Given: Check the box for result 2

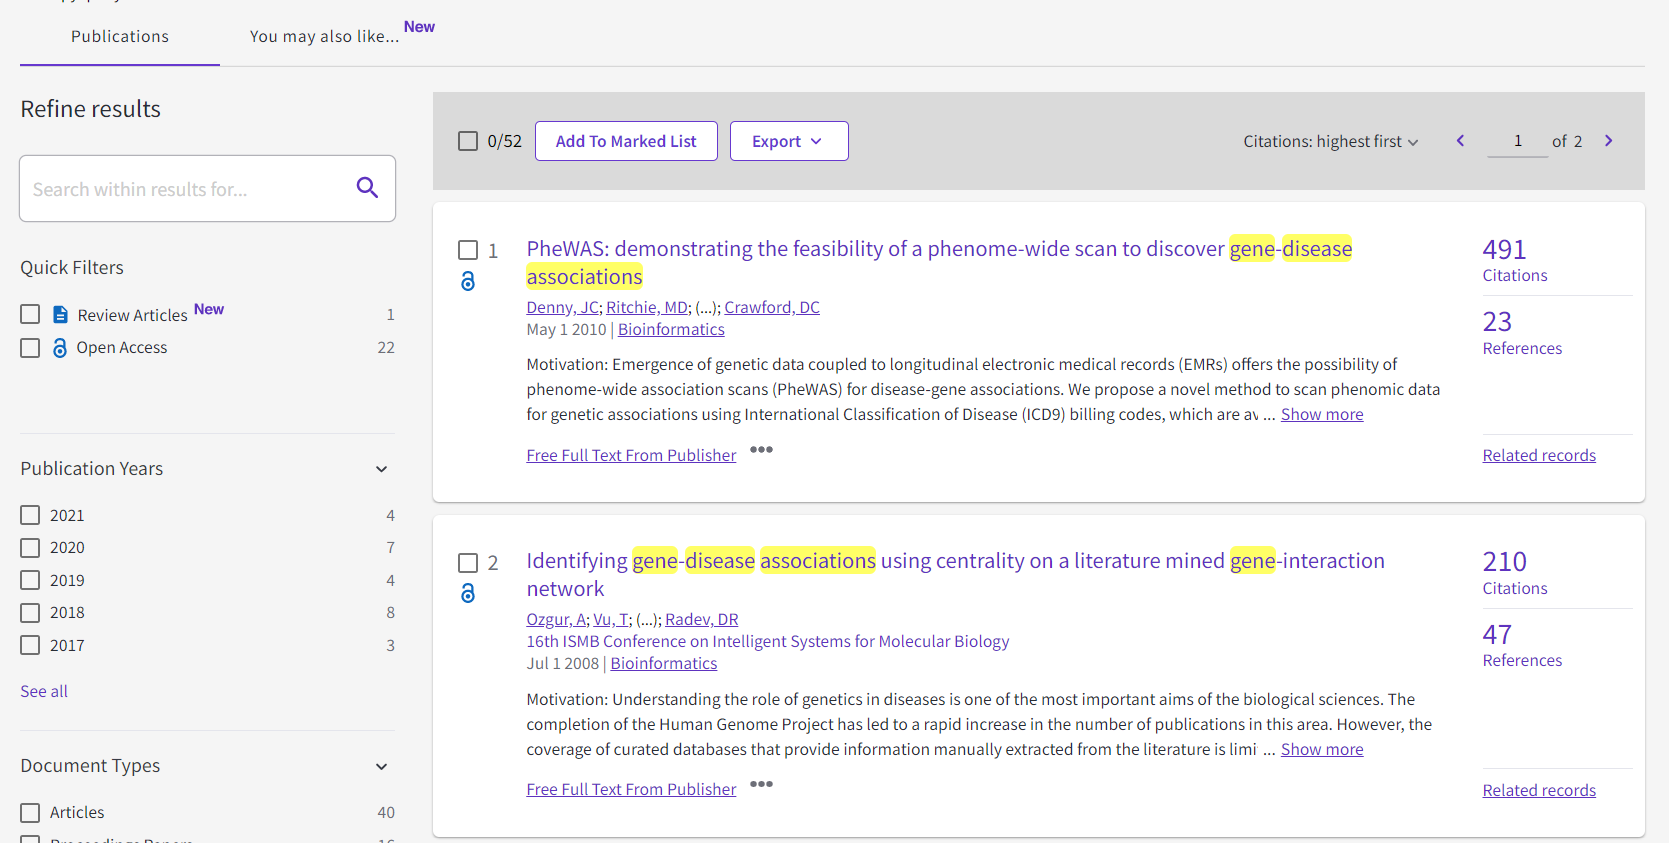Looking at the screenshot, I should (x=468, y=562).
